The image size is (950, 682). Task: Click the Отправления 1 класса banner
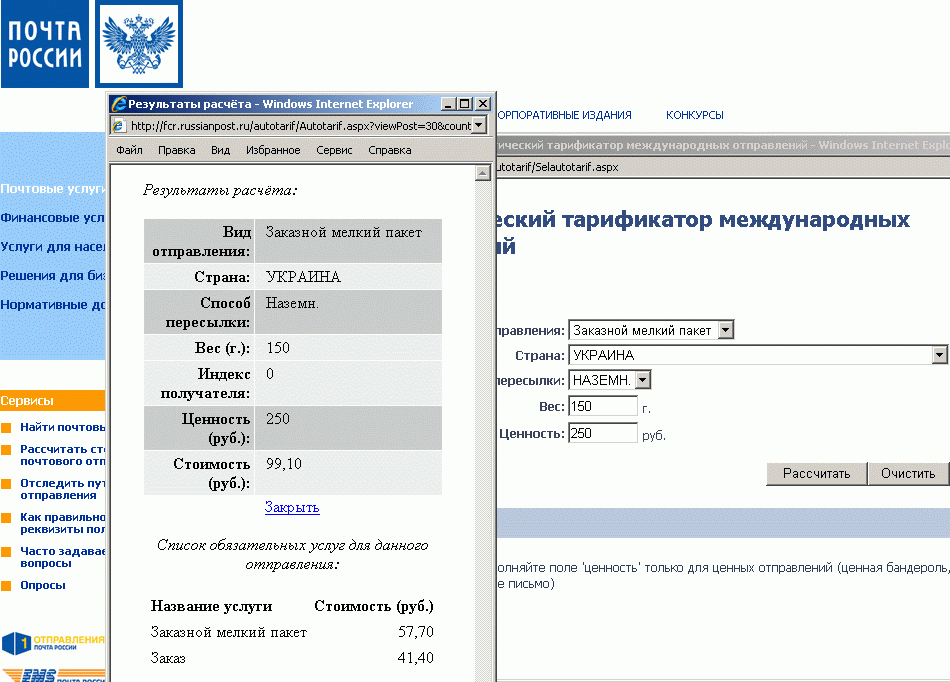(53, 643)
